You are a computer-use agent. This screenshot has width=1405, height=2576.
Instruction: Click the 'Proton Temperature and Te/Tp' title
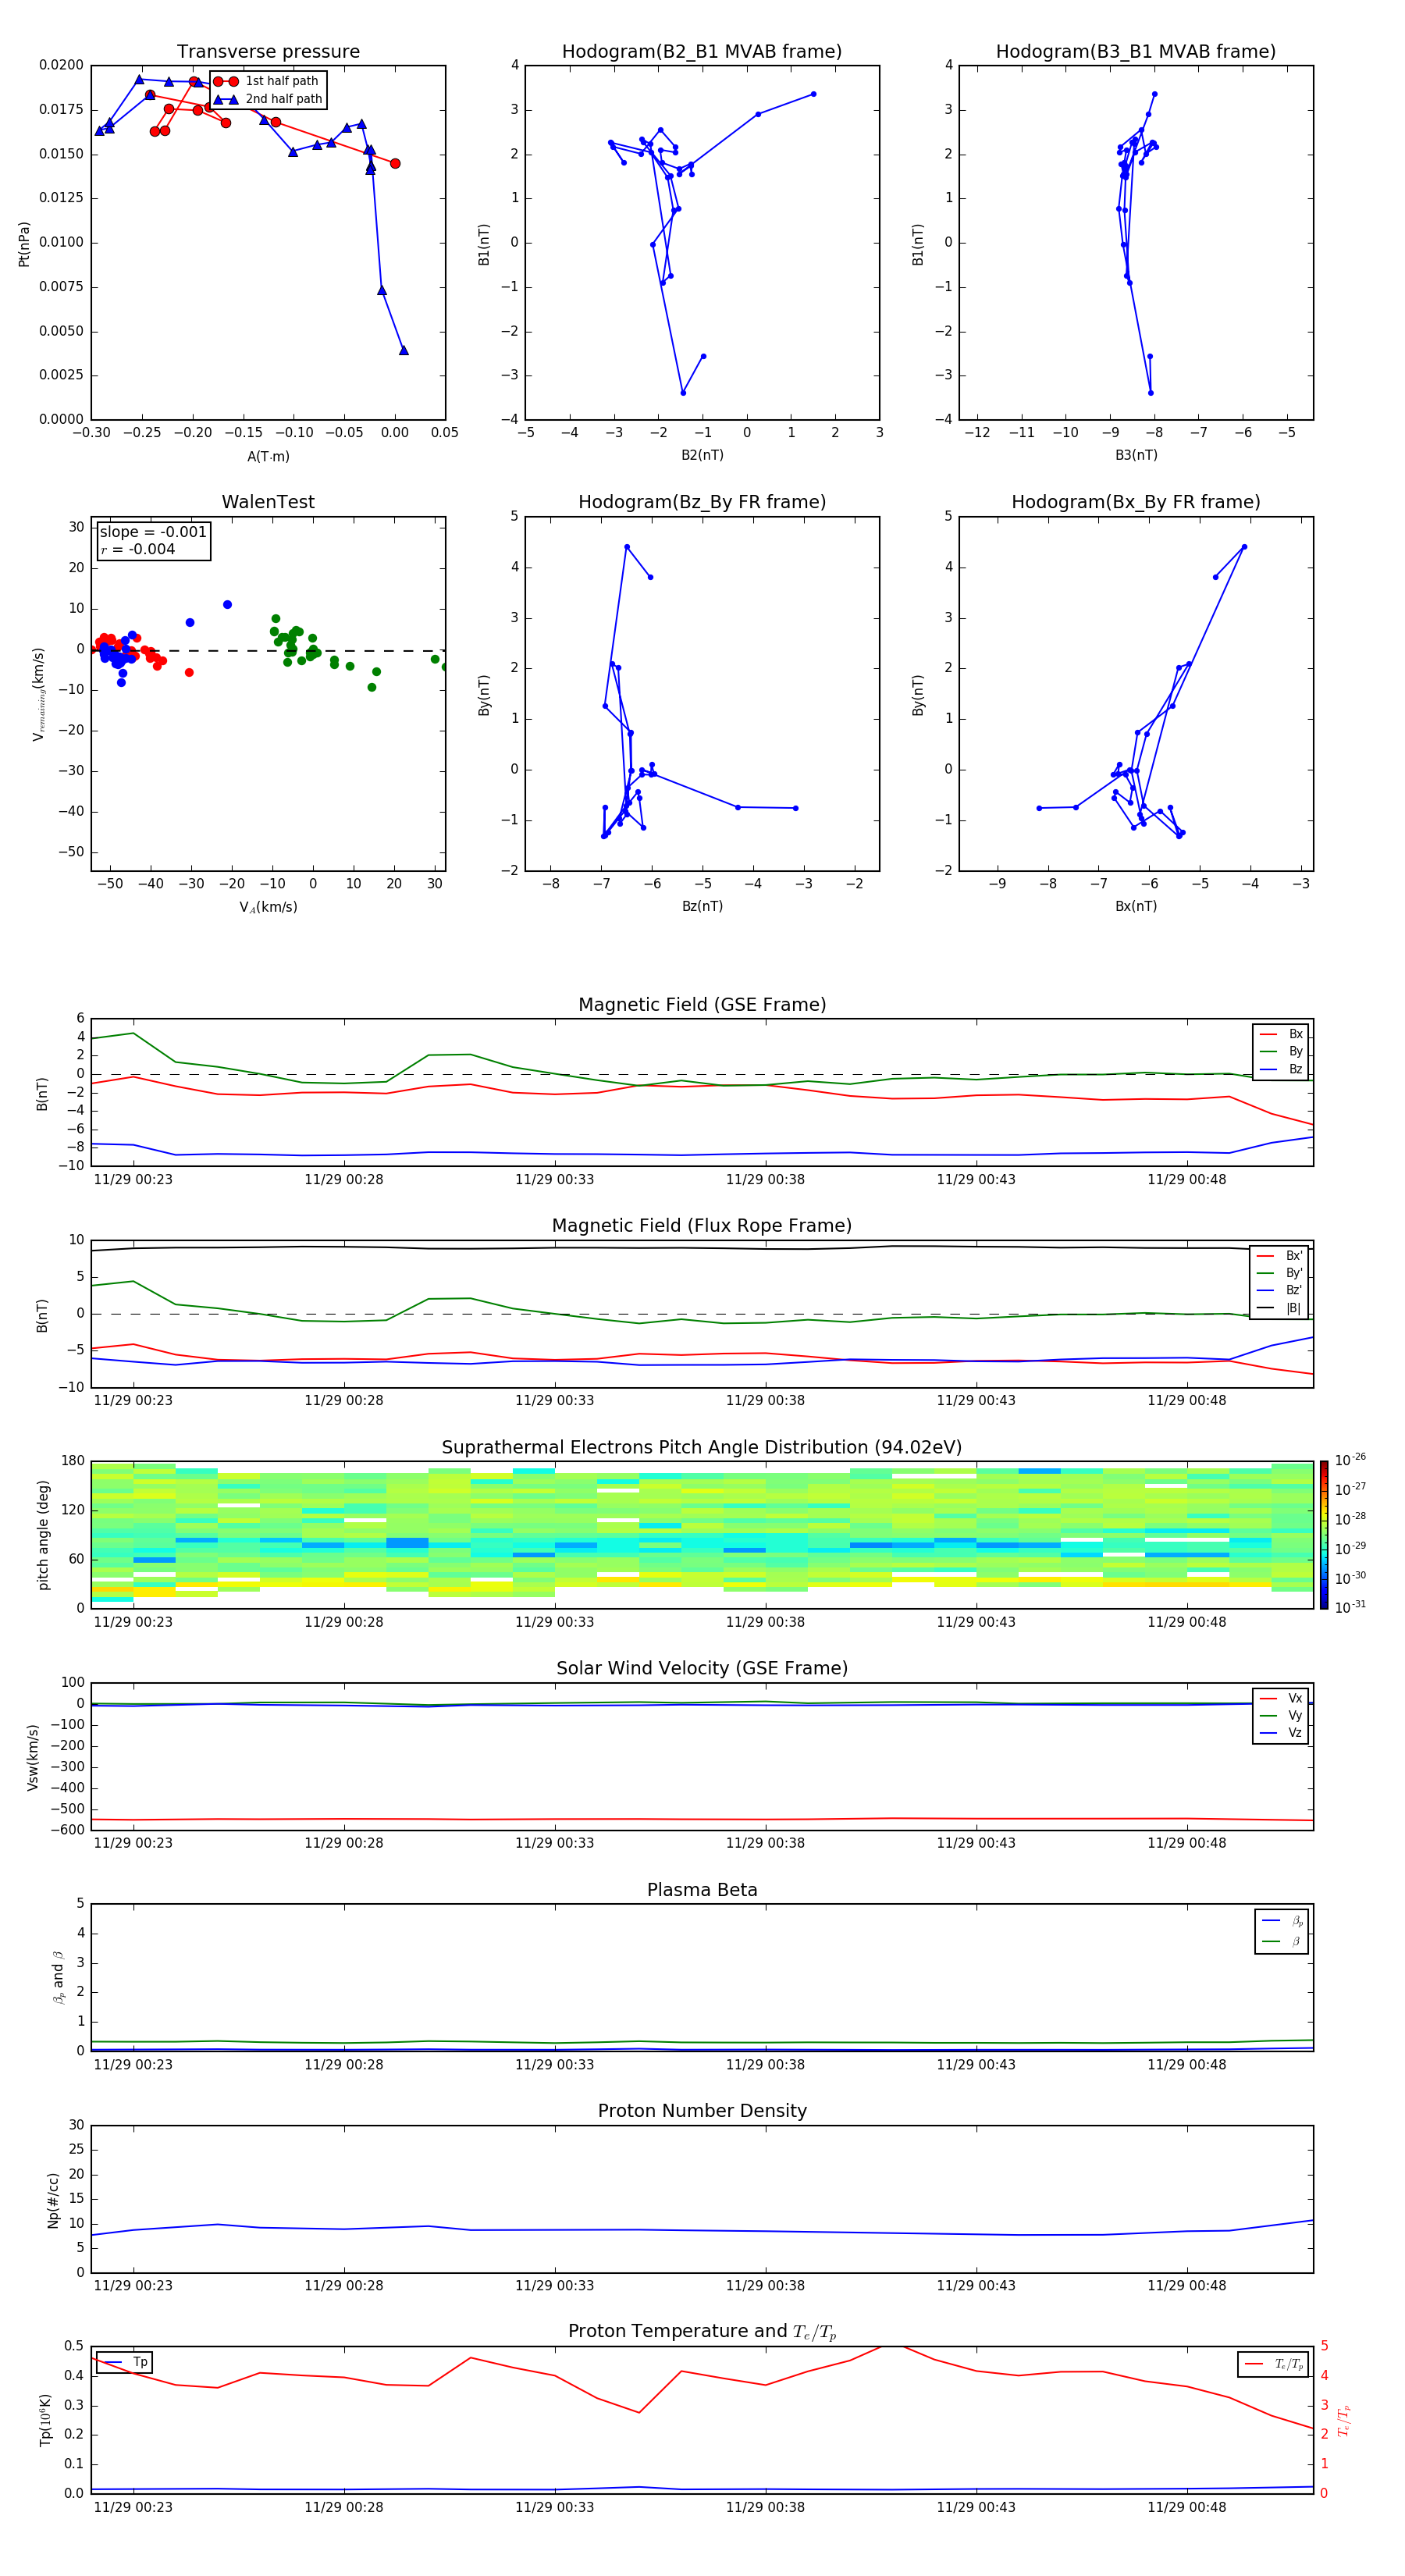[702, 2332]
